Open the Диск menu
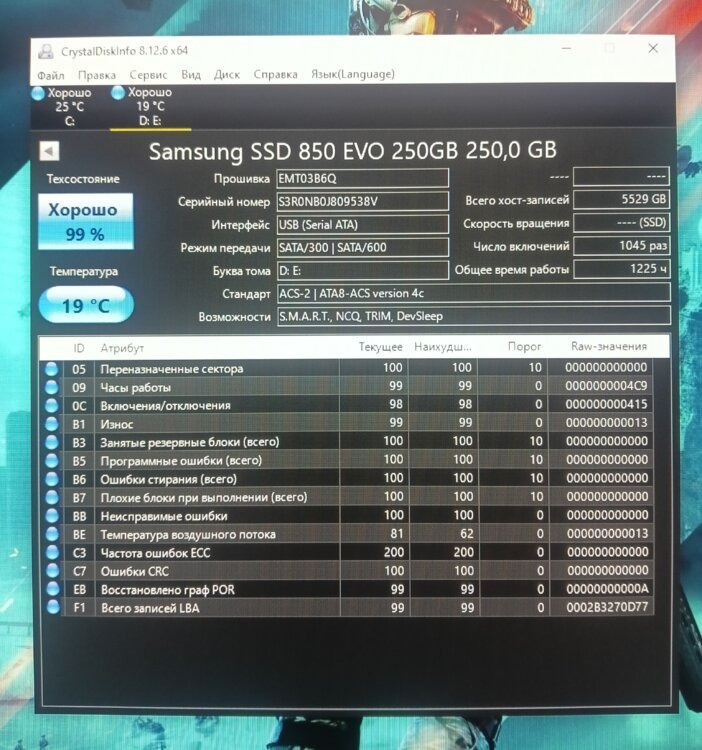This screenshot has width=702, height=750. click(x=226, y=75)
